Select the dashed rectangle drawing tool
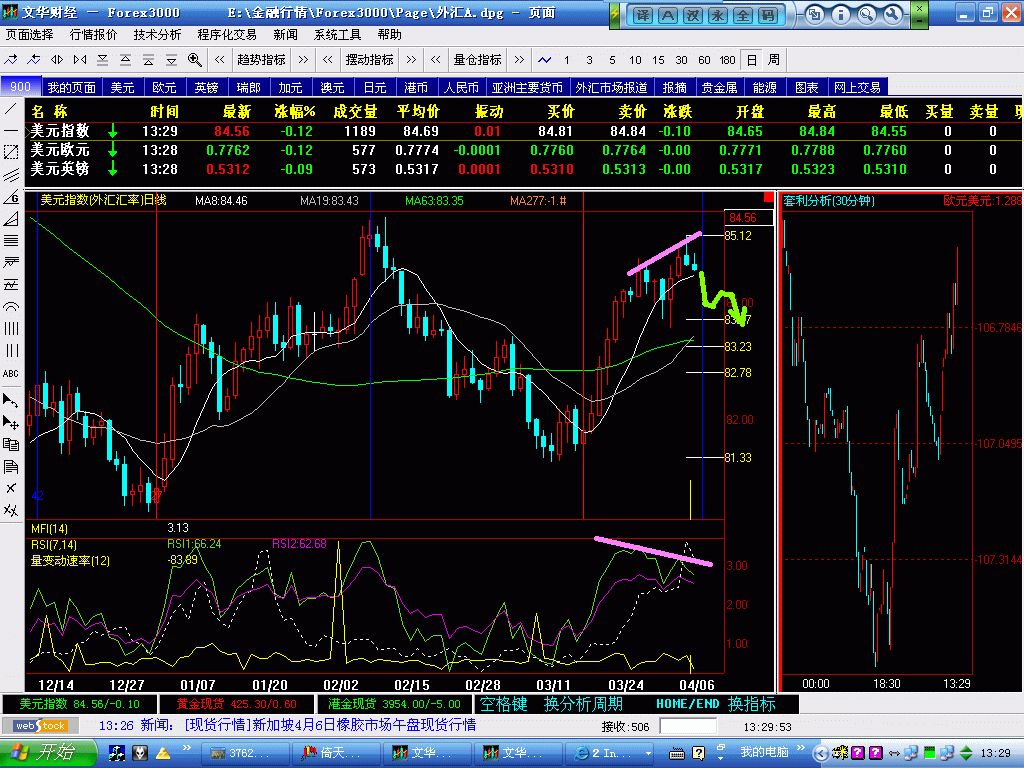The height and width of the screenshot is (768, 1024). (11, 153)
